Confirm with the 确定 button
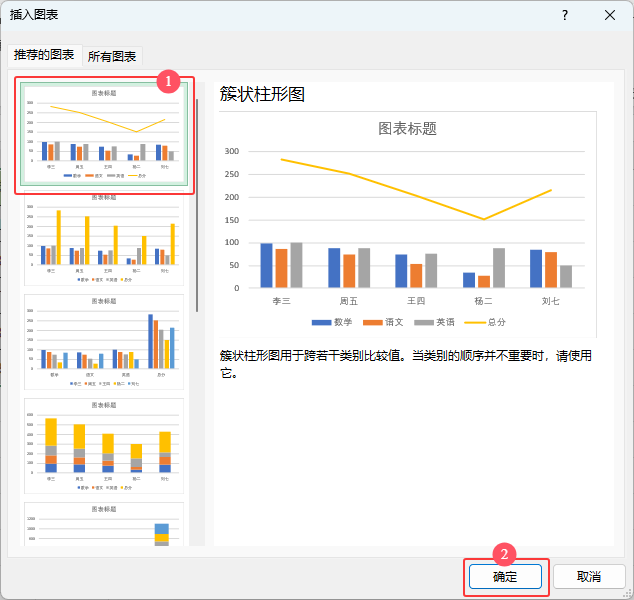Screen dimensions: 634x600 click(505, 576)
